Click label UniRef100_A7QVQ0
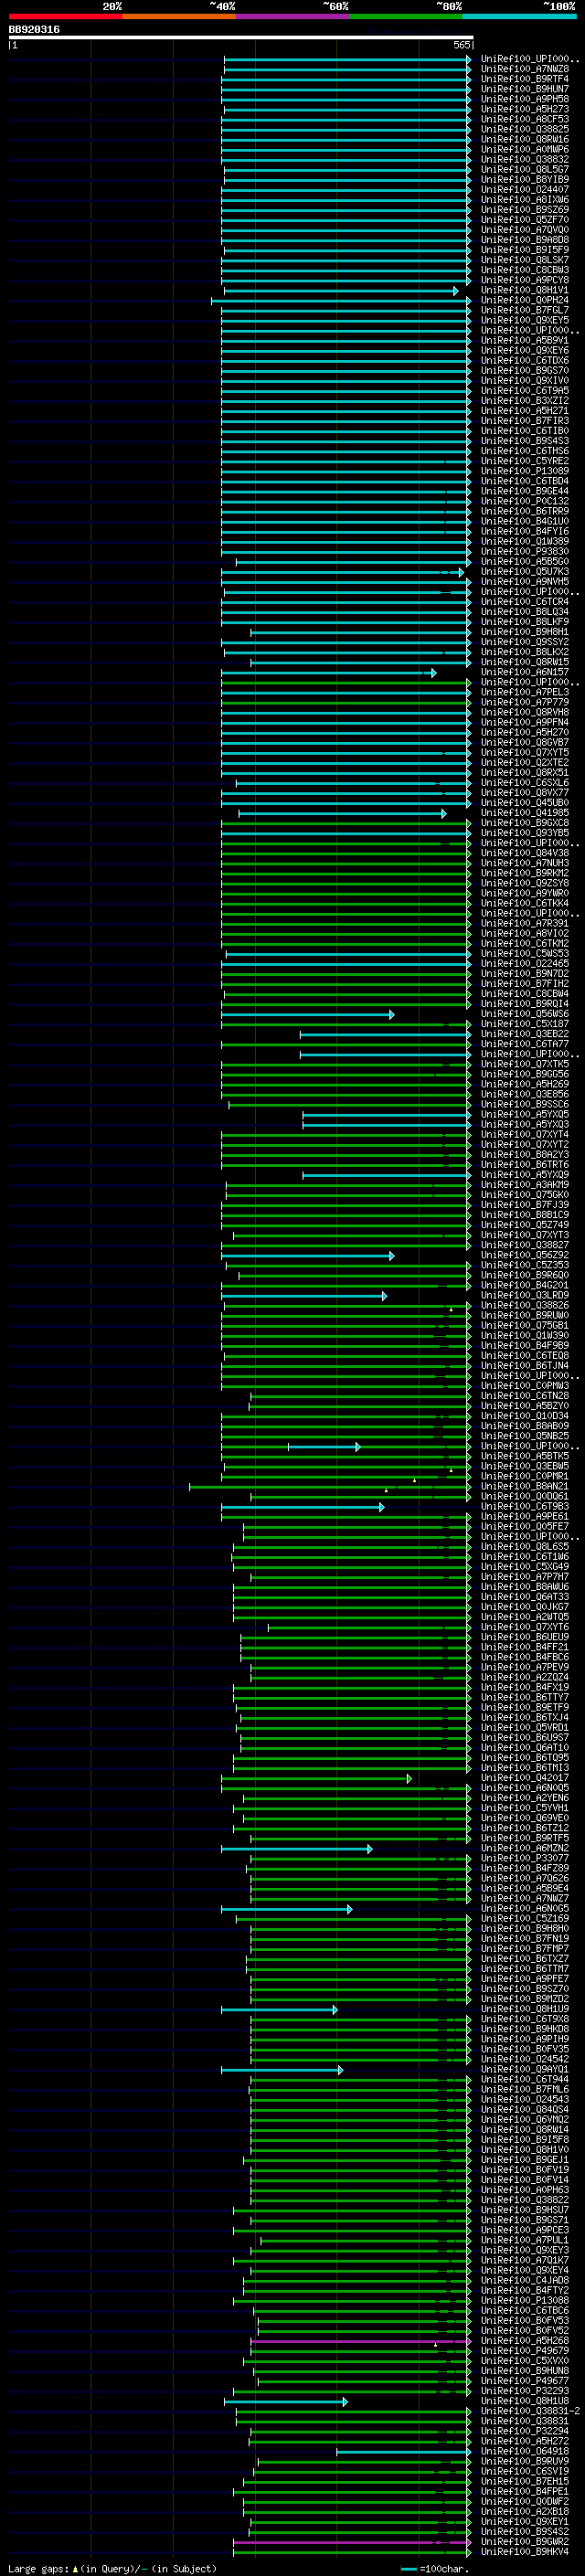 coord(525,230)
